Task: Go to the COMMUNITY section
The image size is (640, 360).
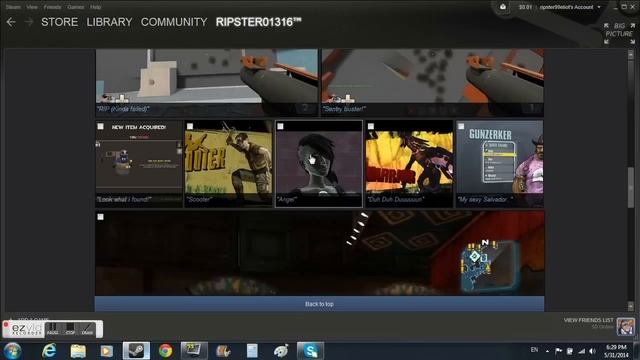Action: click(174, 22)
